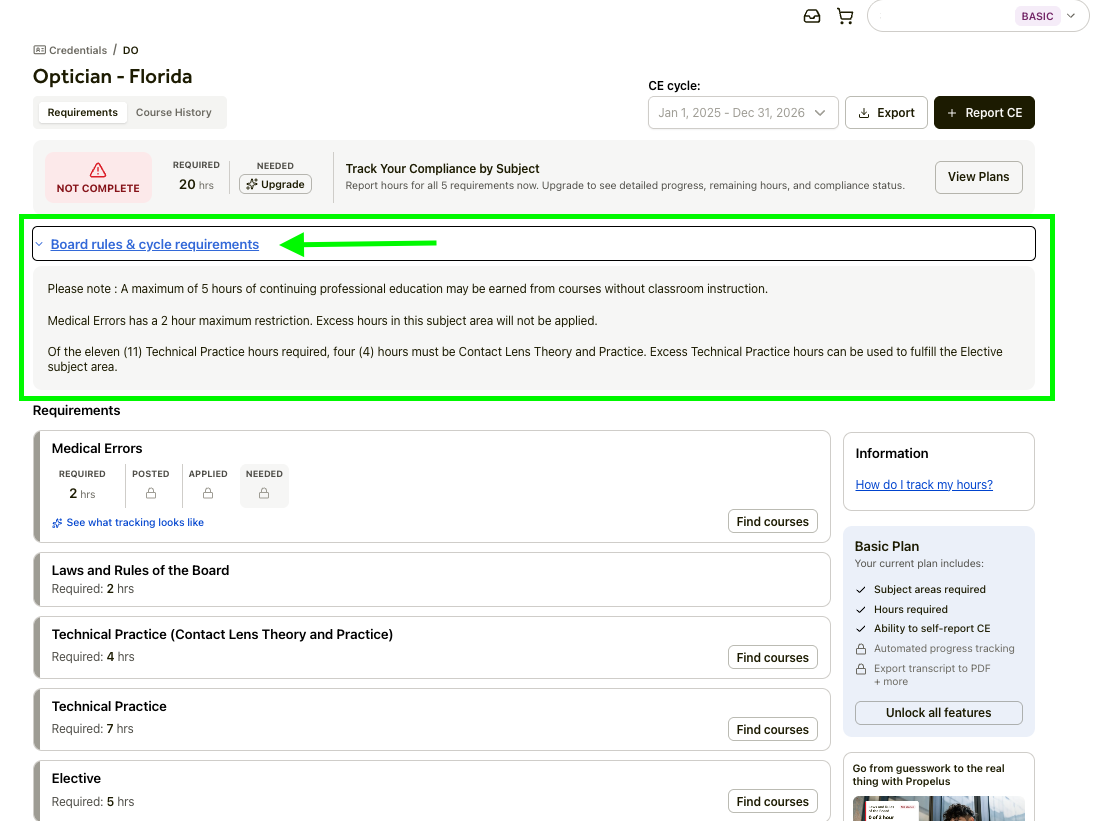Image resolution: width=1107 pixels, height=821 pixels.
Task: Click the Credentials card icon in breadcrumb
Action: point(40,50)
